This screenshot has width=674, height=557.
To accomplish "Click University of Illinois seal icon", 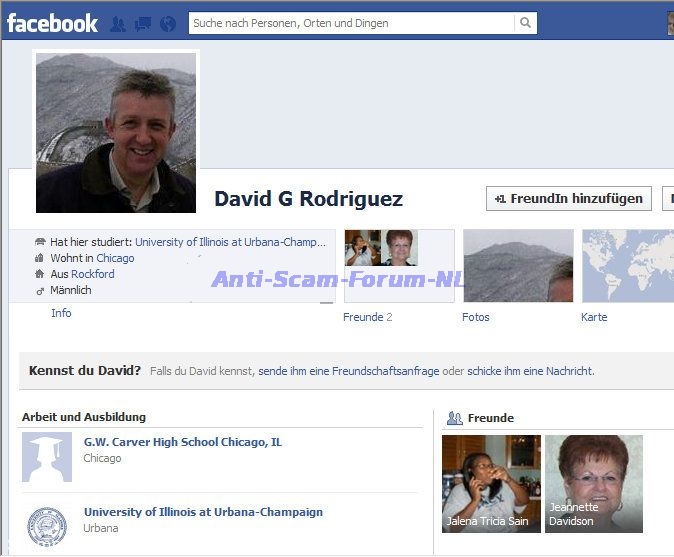I will 47,526.
